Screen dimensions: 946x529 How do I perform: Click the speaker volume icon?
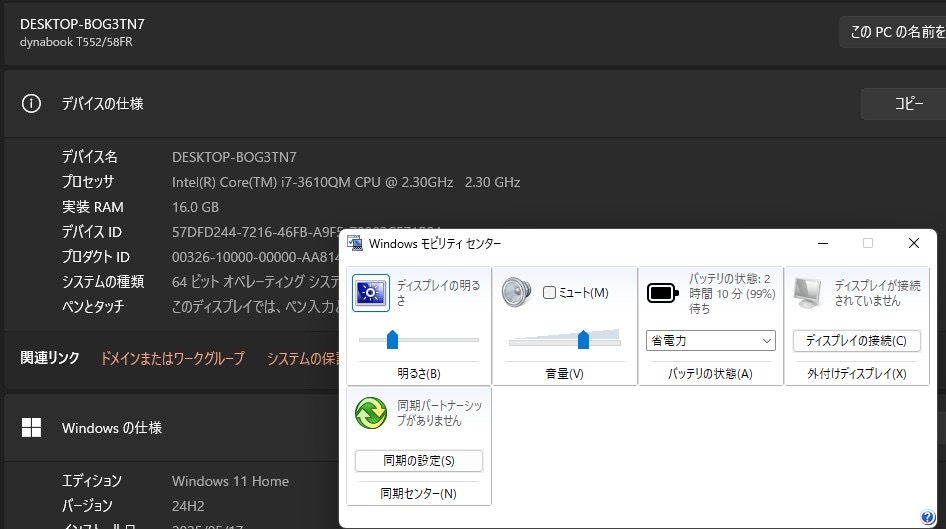[516, 293]
